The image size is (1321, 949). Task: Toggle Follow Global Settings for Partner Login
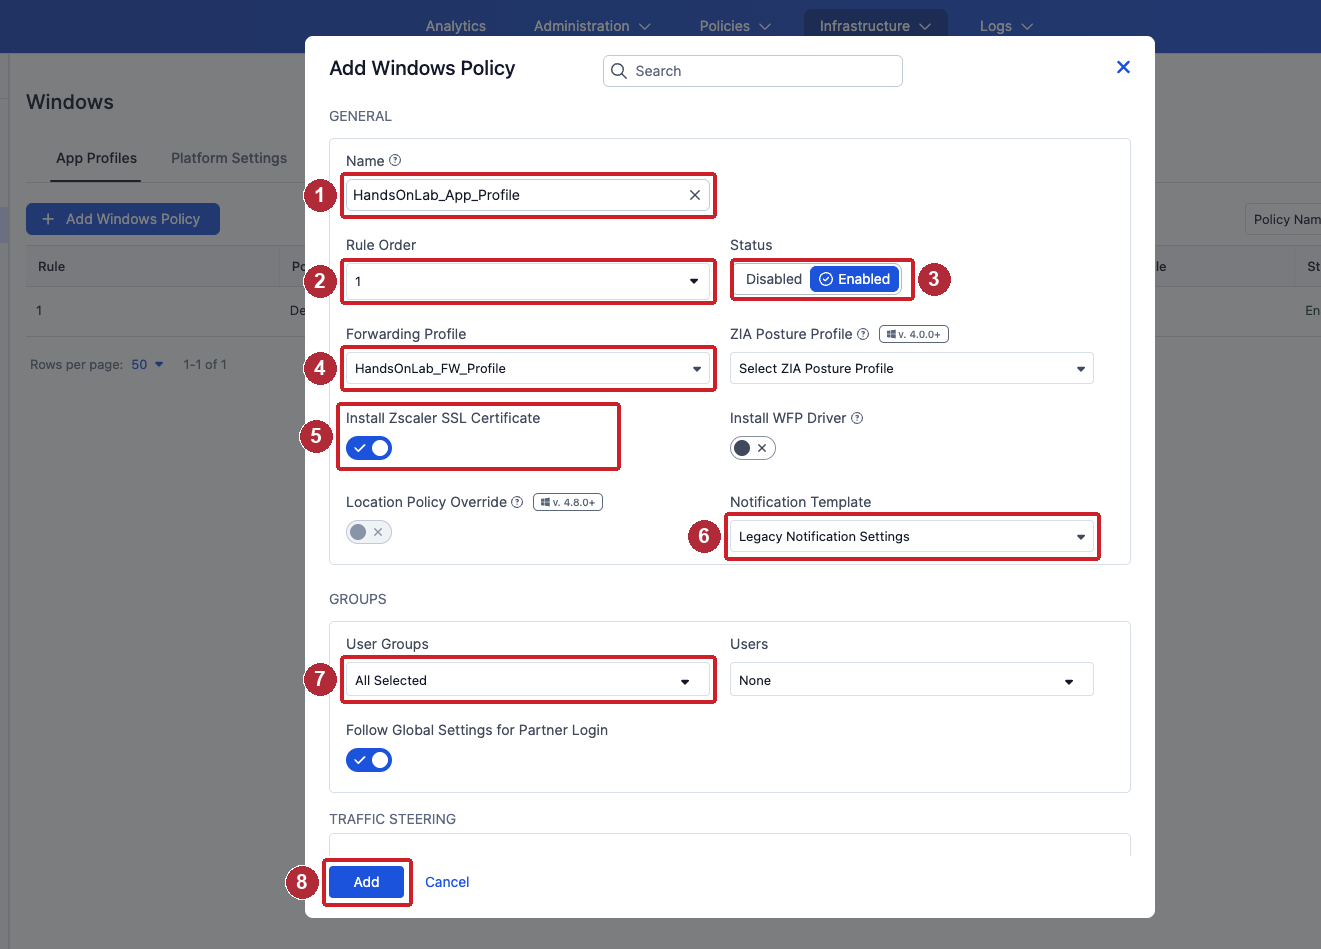[369, 760]
